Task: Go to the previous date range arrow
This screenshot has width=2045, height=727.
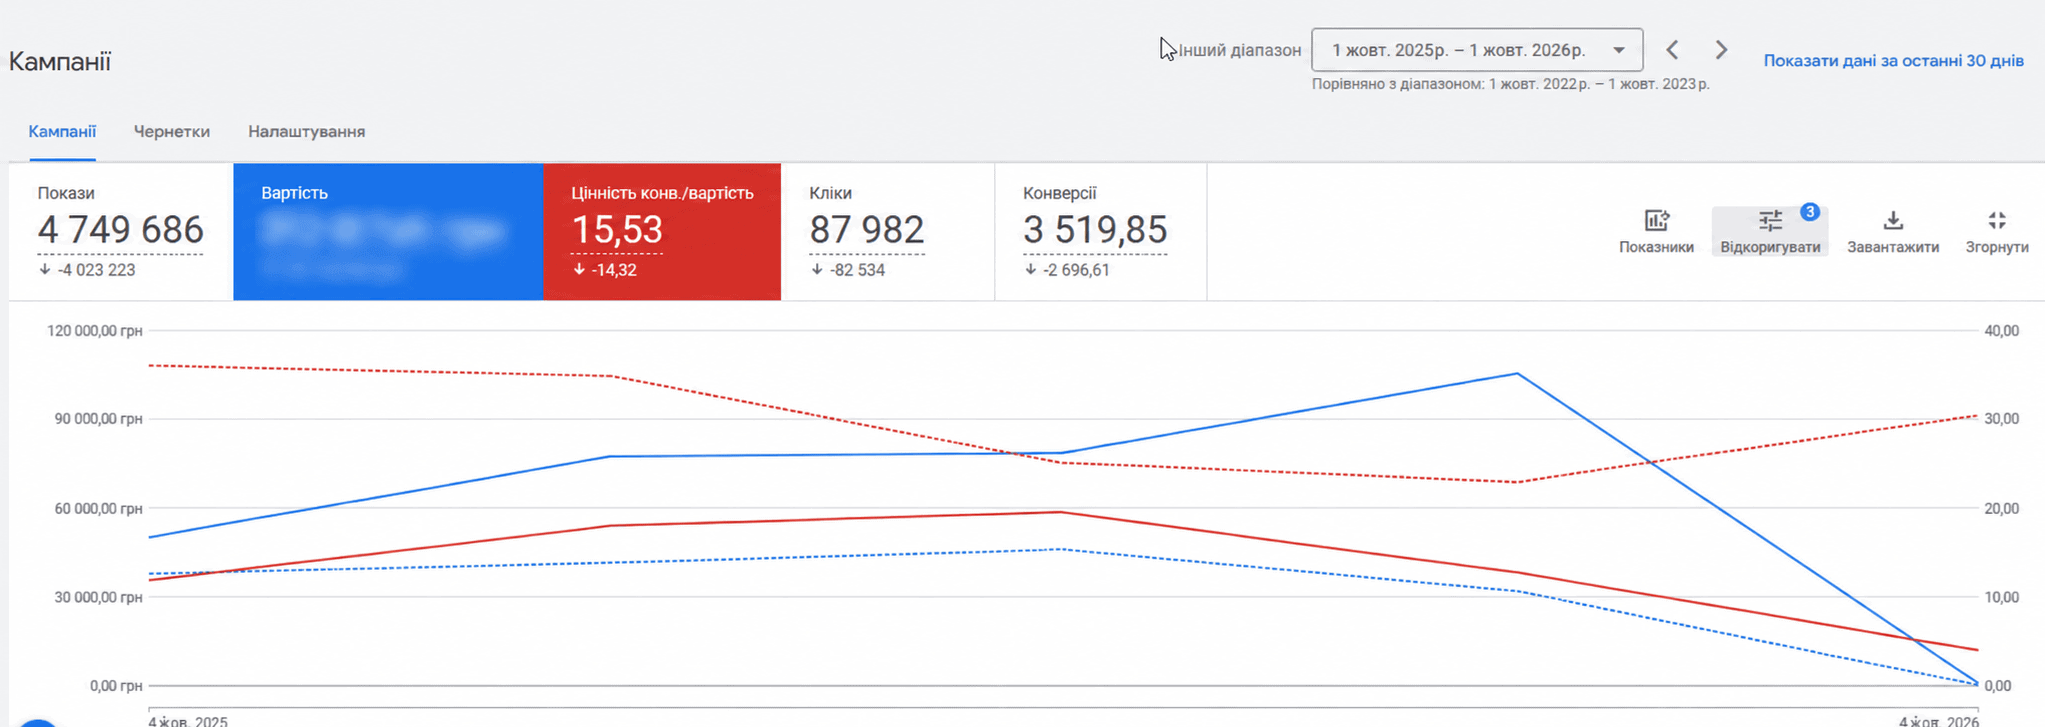Action: coord(1672,50)
